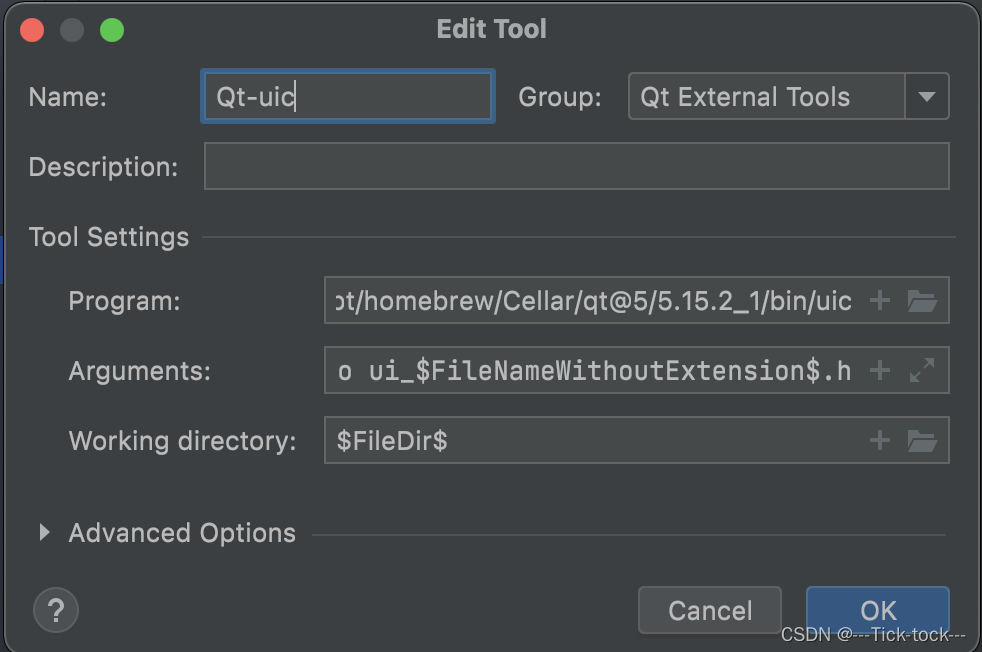
Task: Click the plus macro icon in Program field
Action: pyautogui.click(x=880, y=301)
